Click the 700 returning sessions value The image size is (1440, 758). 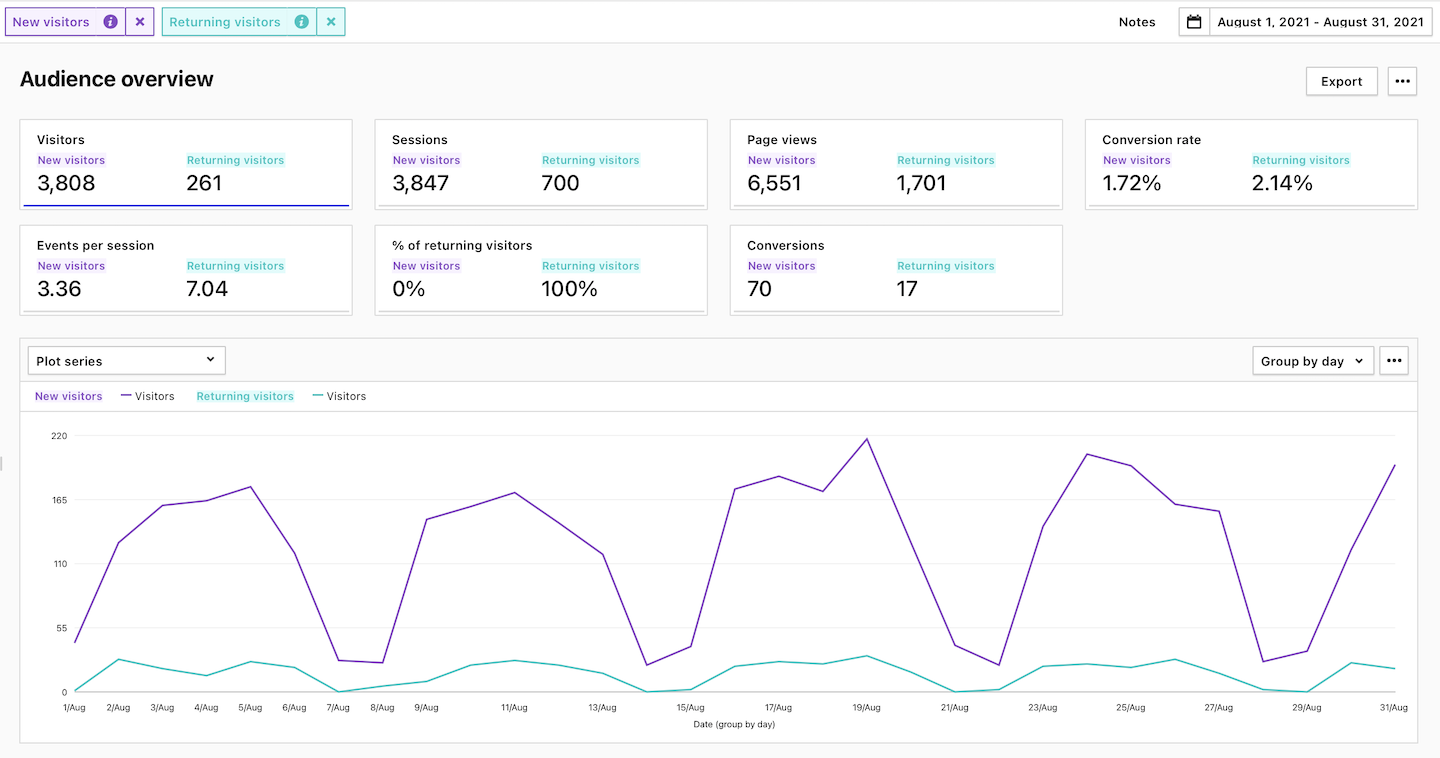pos(561,183)
